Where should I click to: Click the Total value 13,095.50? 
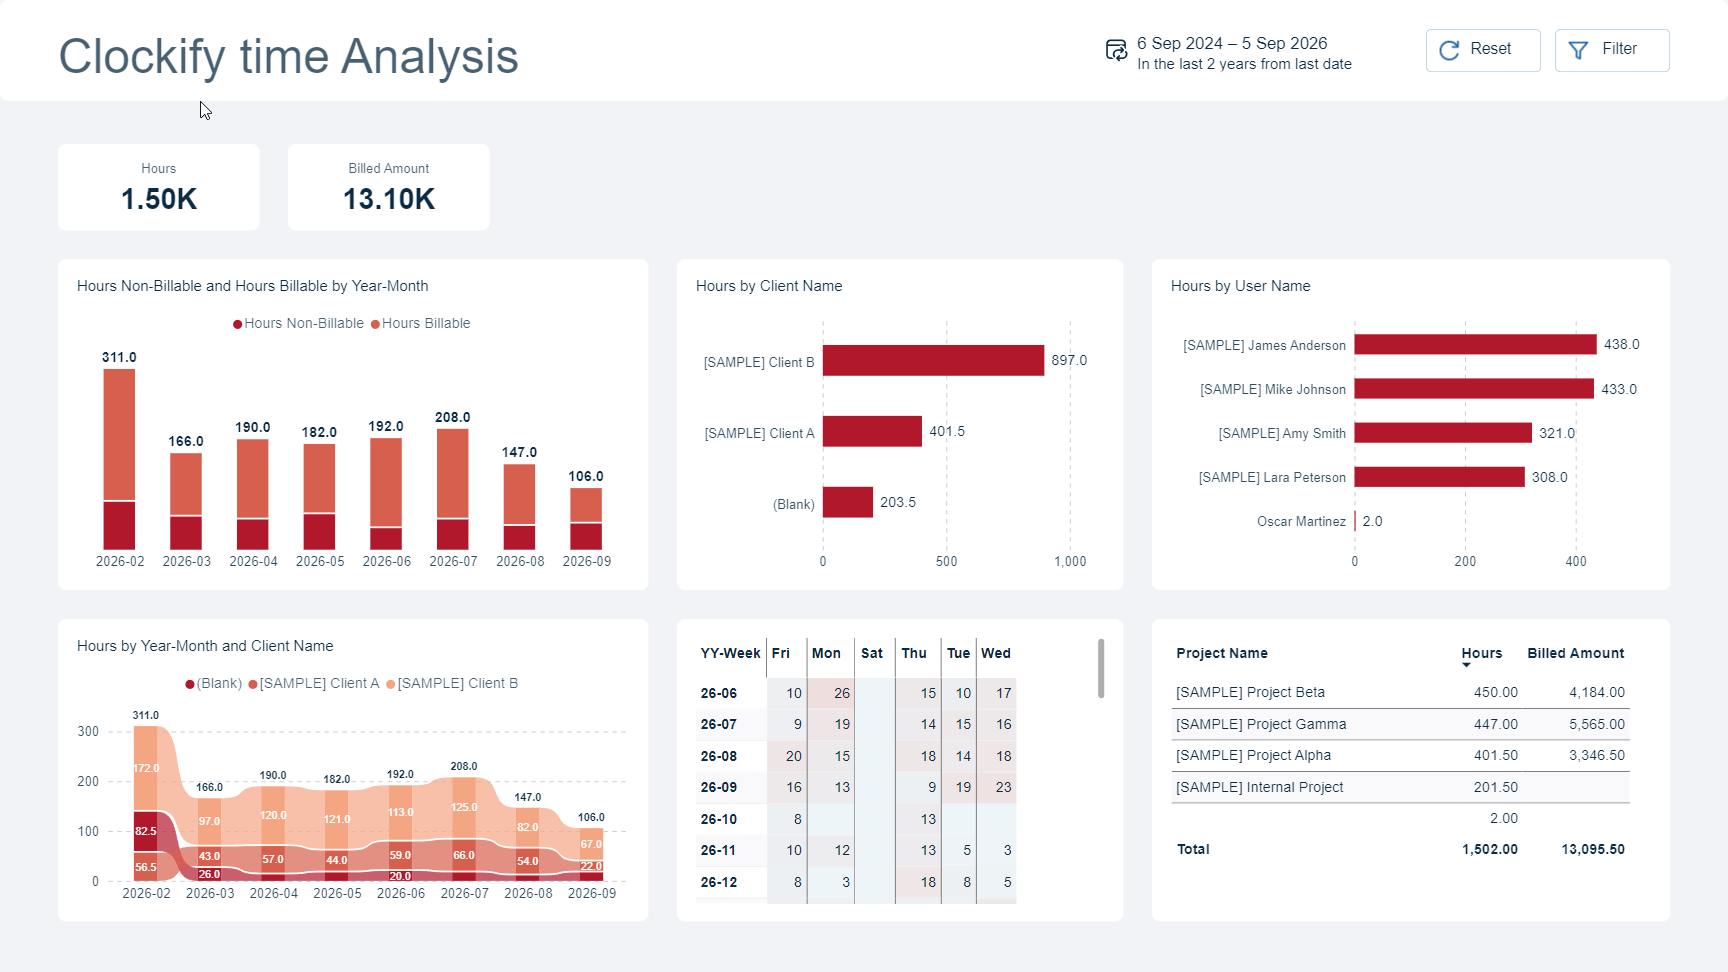pos(1593,849)
